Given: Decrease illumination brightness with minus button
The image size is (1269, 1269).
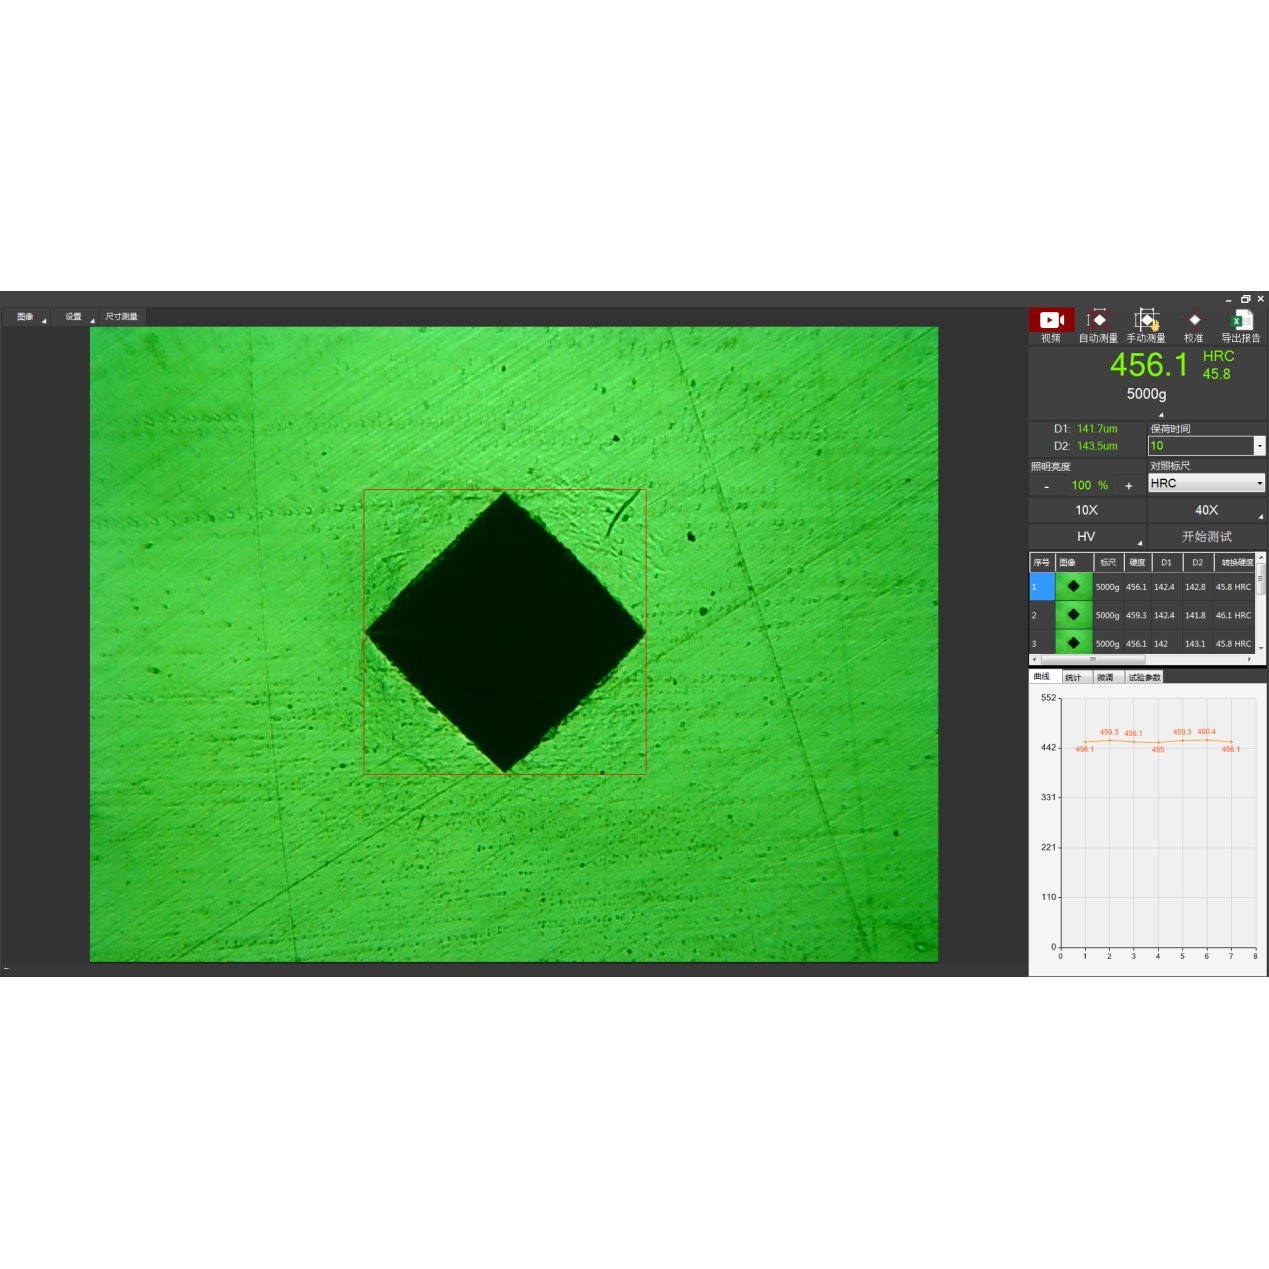Looking at the screenshot, I should (1046, 486).
